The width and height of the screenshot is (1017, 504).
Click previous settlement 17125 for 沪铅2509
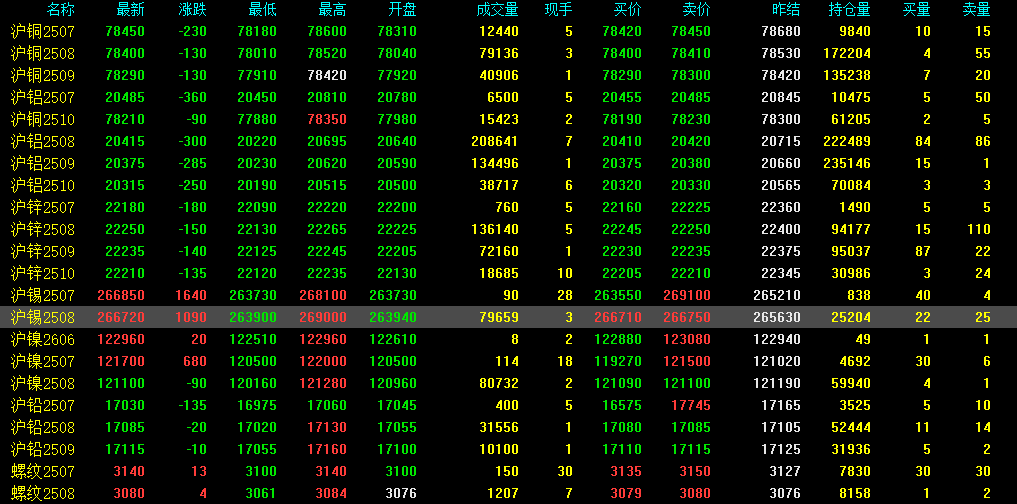click(781, 450)
